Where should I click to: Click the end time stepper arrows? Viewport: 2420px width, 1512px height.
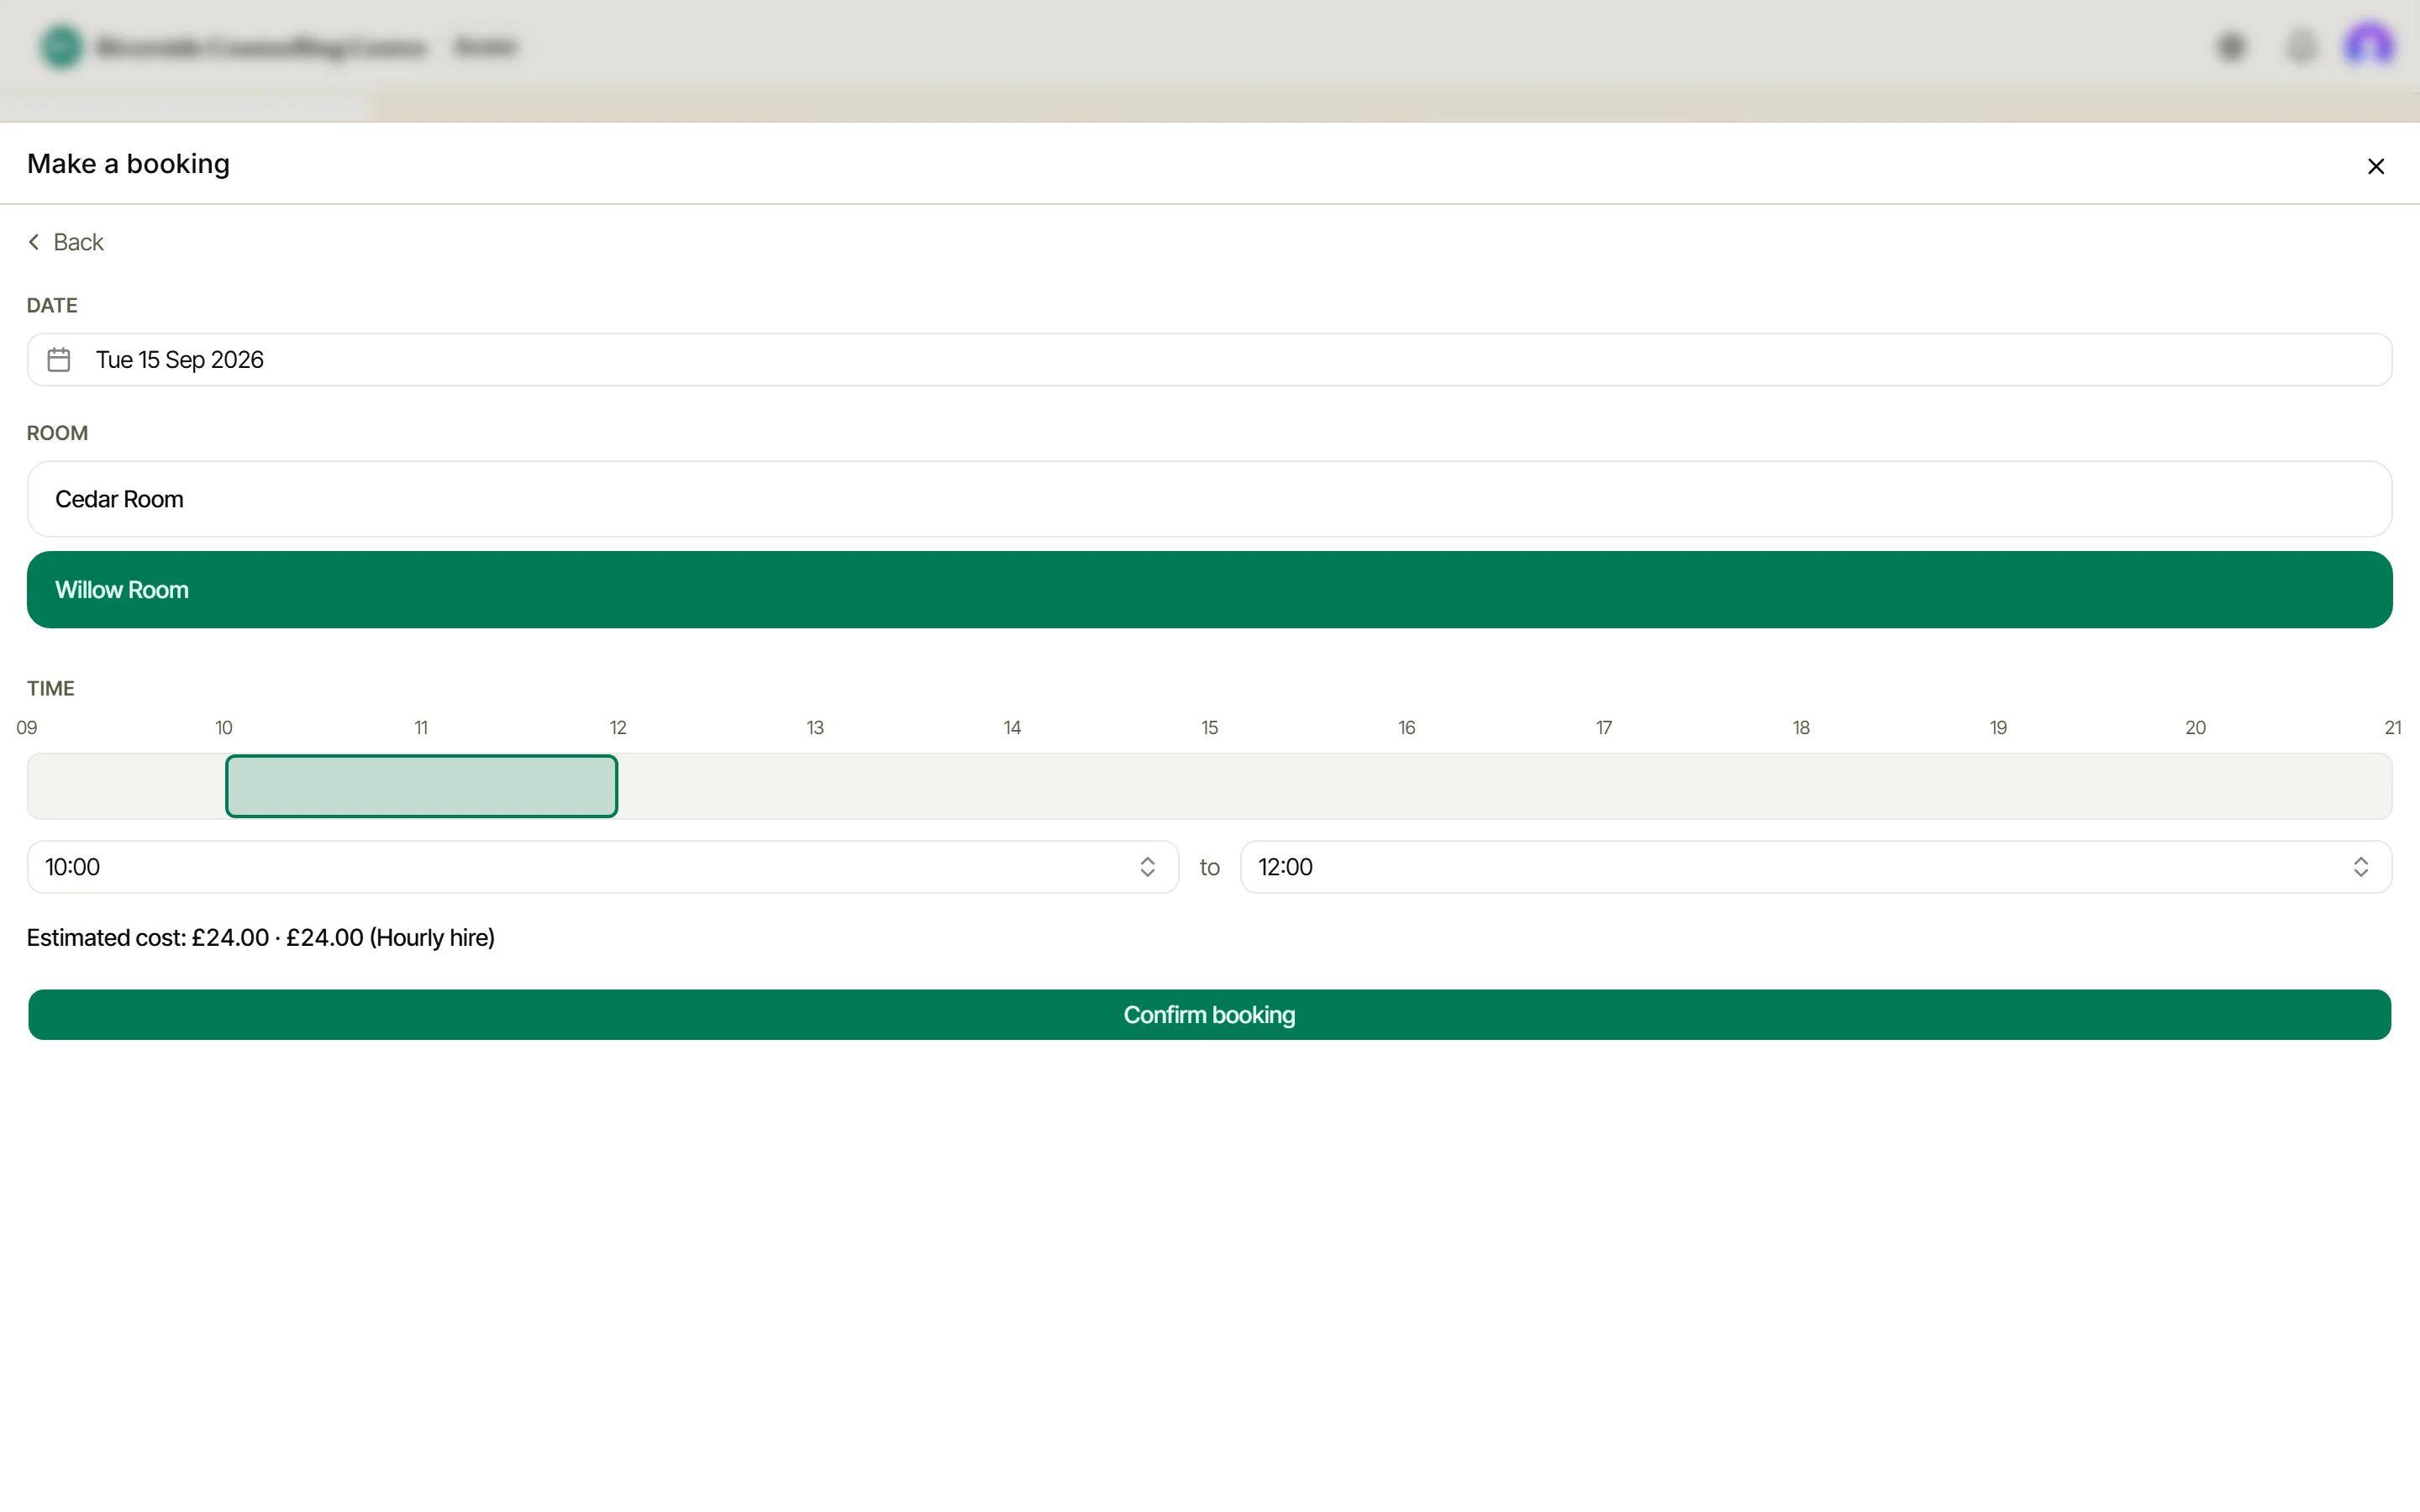pyautogui.click(x=2360, y=867)
